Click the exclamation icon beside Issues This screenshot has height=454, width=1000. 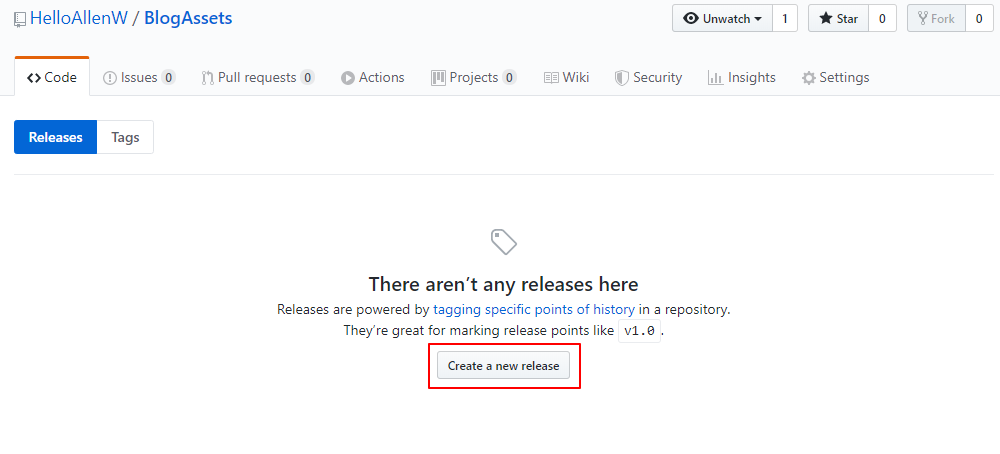(x=110, y=78)
